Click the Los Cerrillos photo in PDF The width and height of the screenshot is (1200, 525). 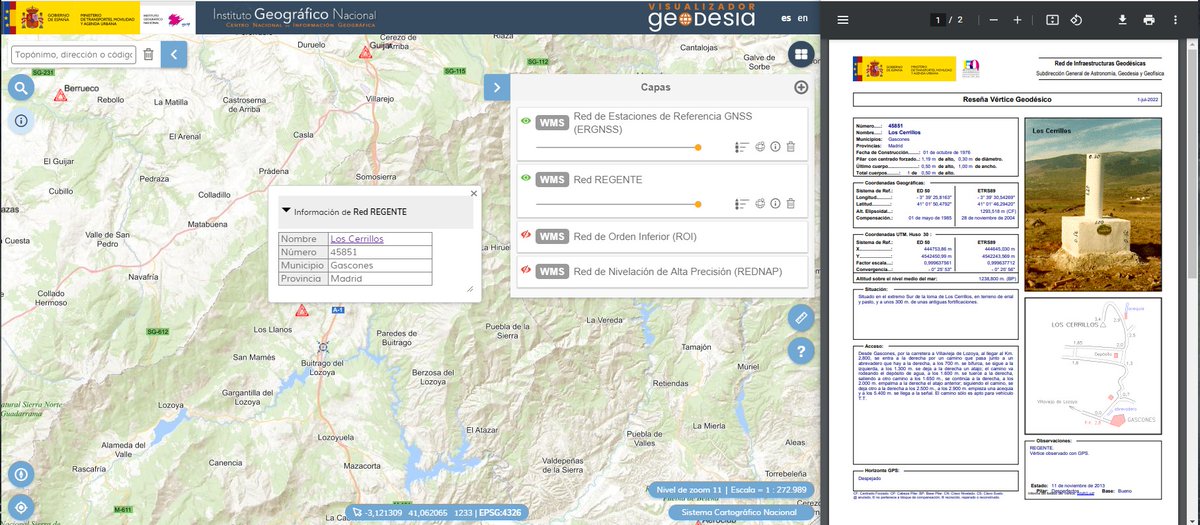[x=1092, y=205]
